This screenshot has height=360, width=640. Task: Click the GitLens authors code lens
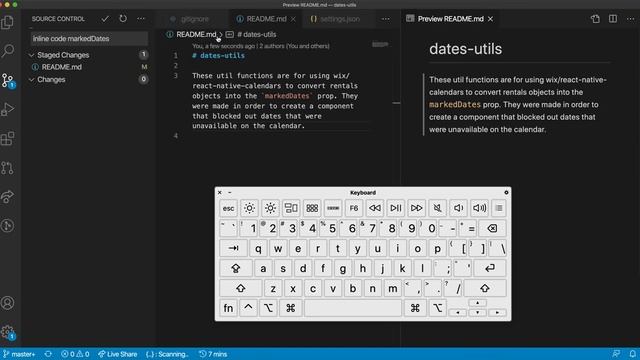(x=260, y=46)
